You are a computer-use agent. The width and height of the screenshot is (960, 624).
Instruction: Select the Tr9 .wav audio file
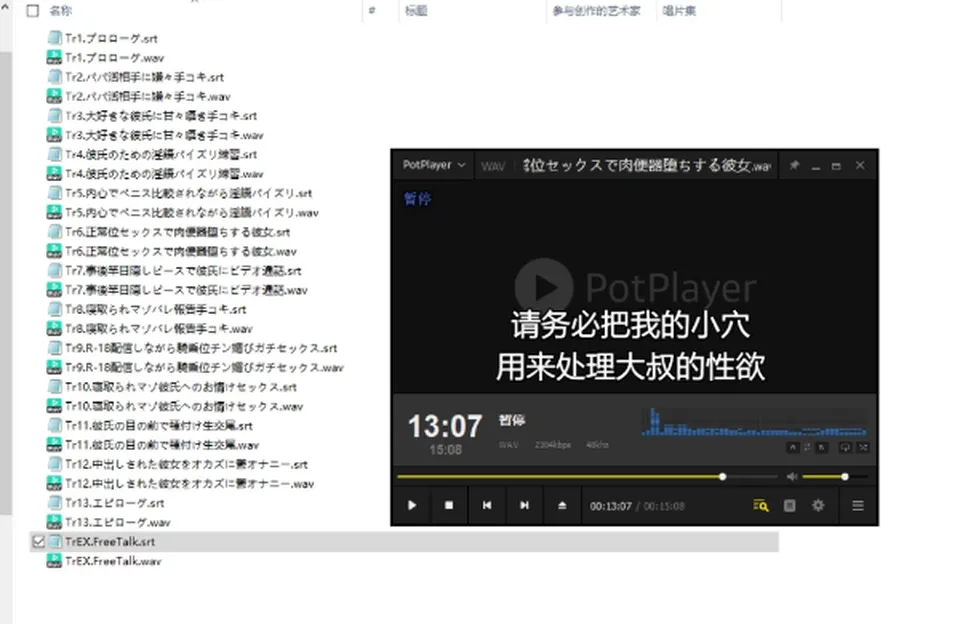[195, 367]
